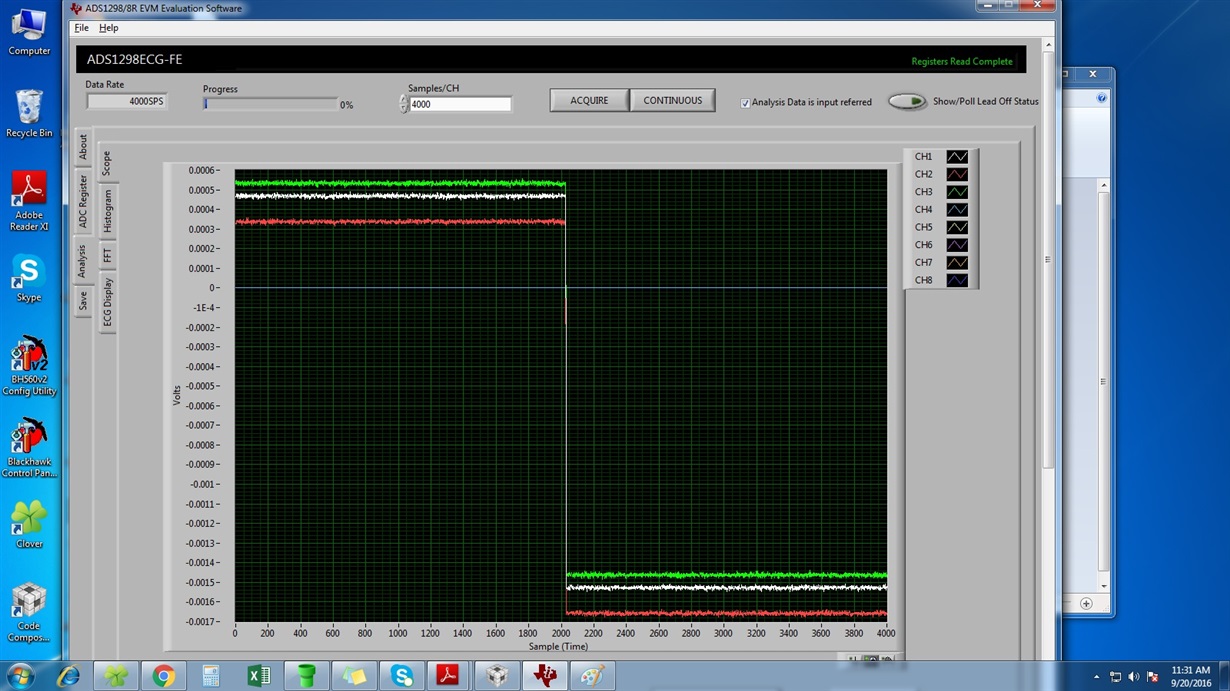
Task: Click the CH4 plot legend icon
Action: [x=957, y=210]
